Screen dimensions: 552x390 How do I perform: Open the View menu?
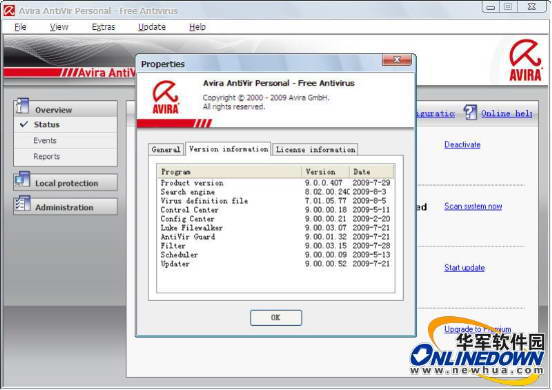pyautogui.click(x=59, y=27)
